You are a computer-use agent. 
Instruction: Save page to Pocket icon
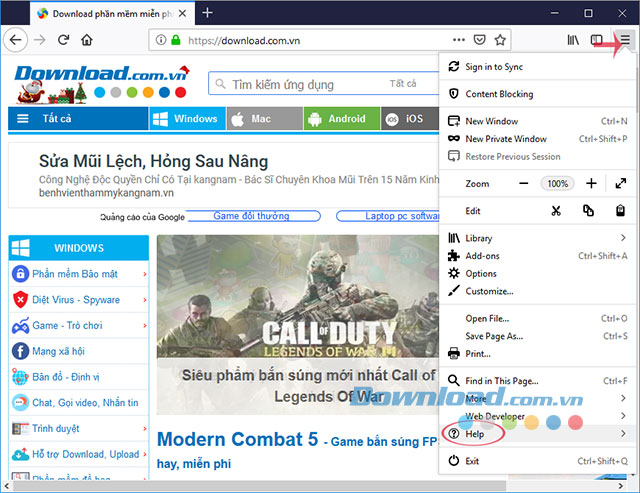(479, 40)
